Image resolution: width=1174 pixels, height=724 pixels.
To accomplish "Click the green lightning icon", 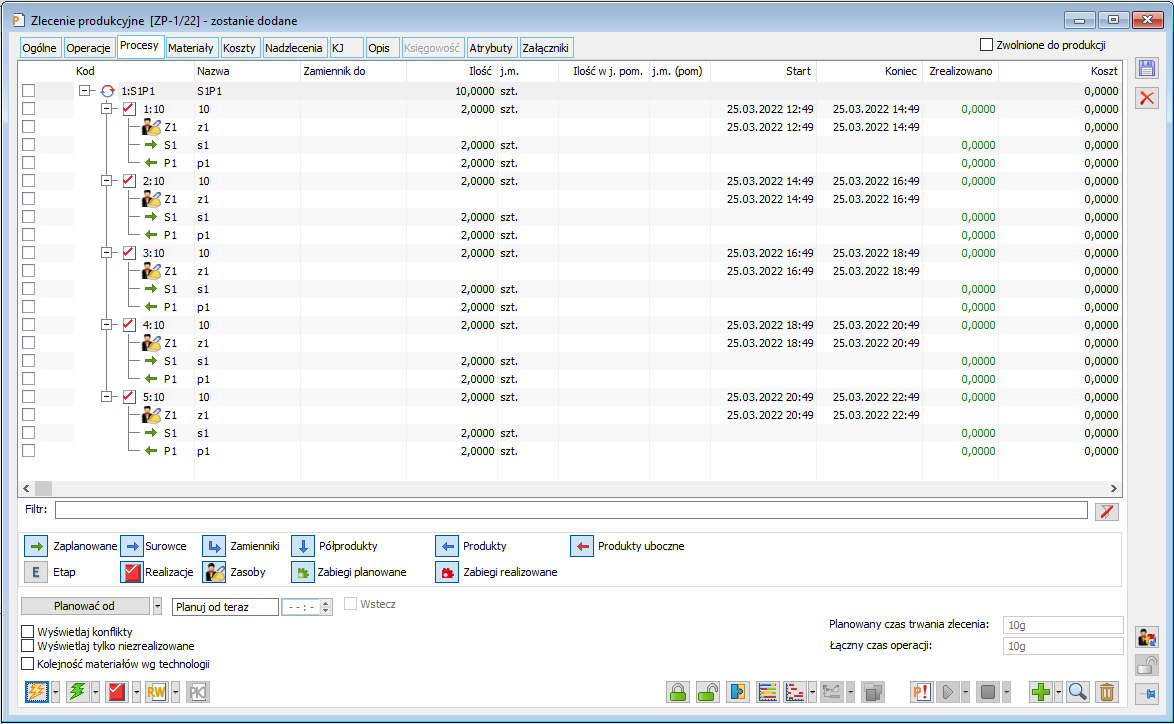I will click(x=77, y=692).
